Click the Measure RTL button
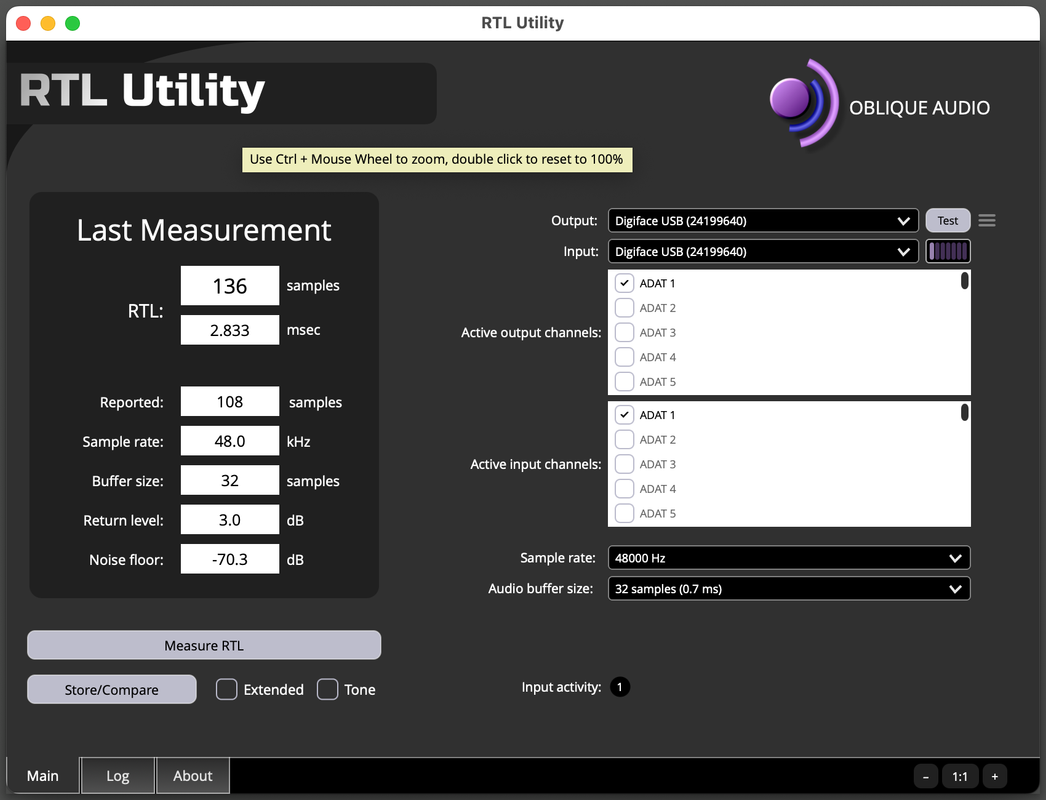 click(204, 645)
